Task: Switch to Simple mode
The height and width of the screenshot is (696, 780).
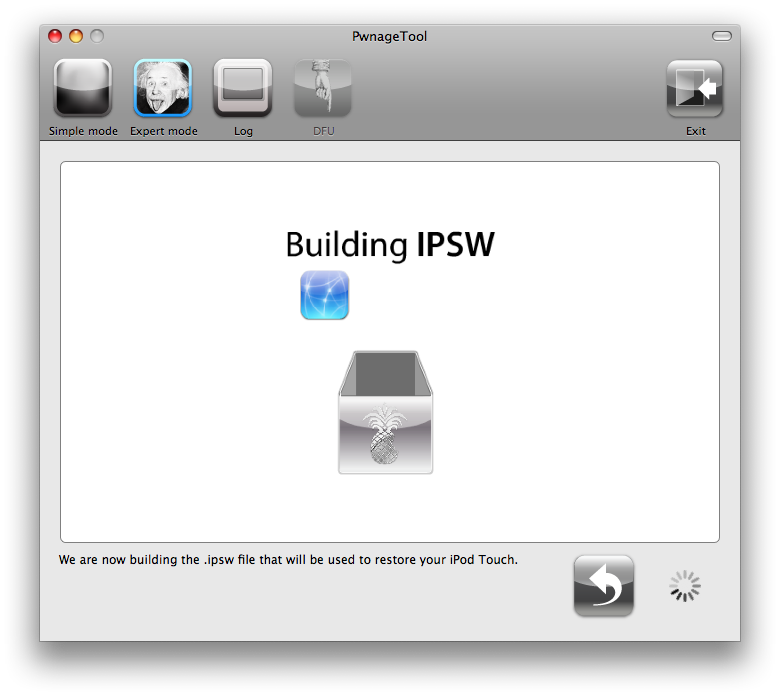Action: (x=83, y=88)
